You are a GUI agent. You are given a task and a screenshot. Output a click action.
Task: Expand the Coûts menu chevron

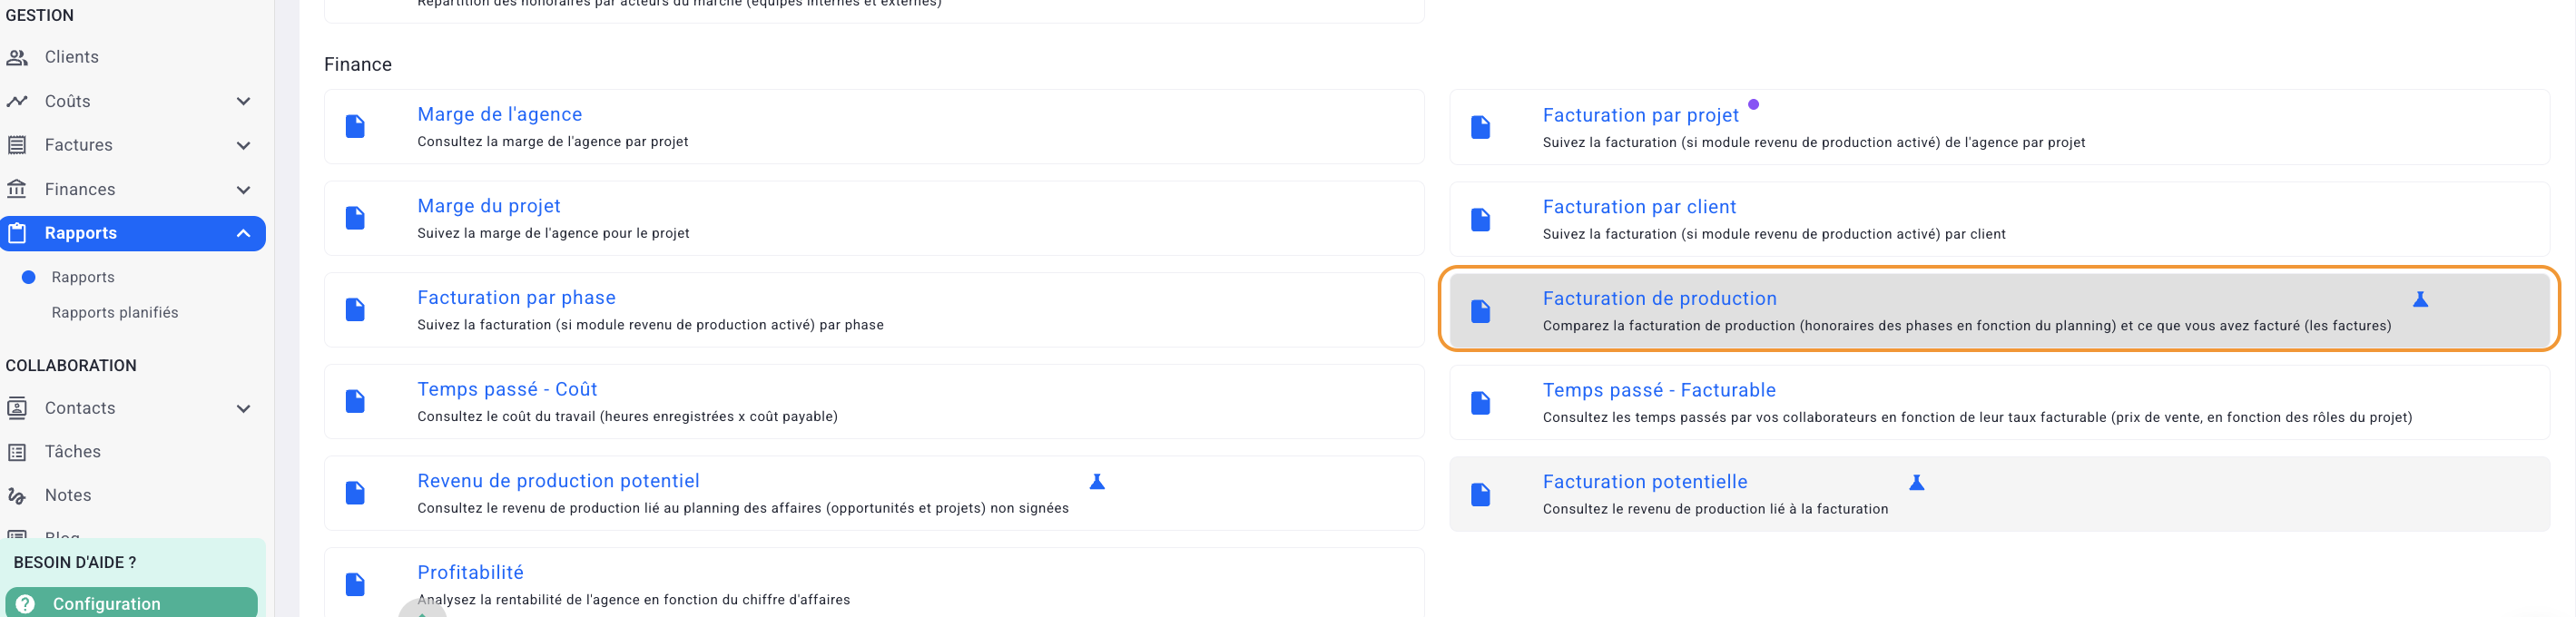tap(243, 101)
